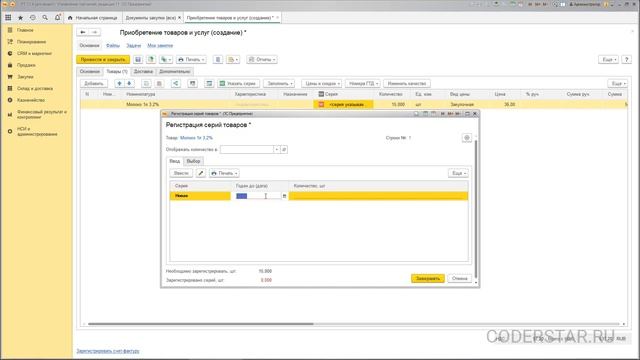Click the share/split row icon in goods toolbar

tap(176, 83)
